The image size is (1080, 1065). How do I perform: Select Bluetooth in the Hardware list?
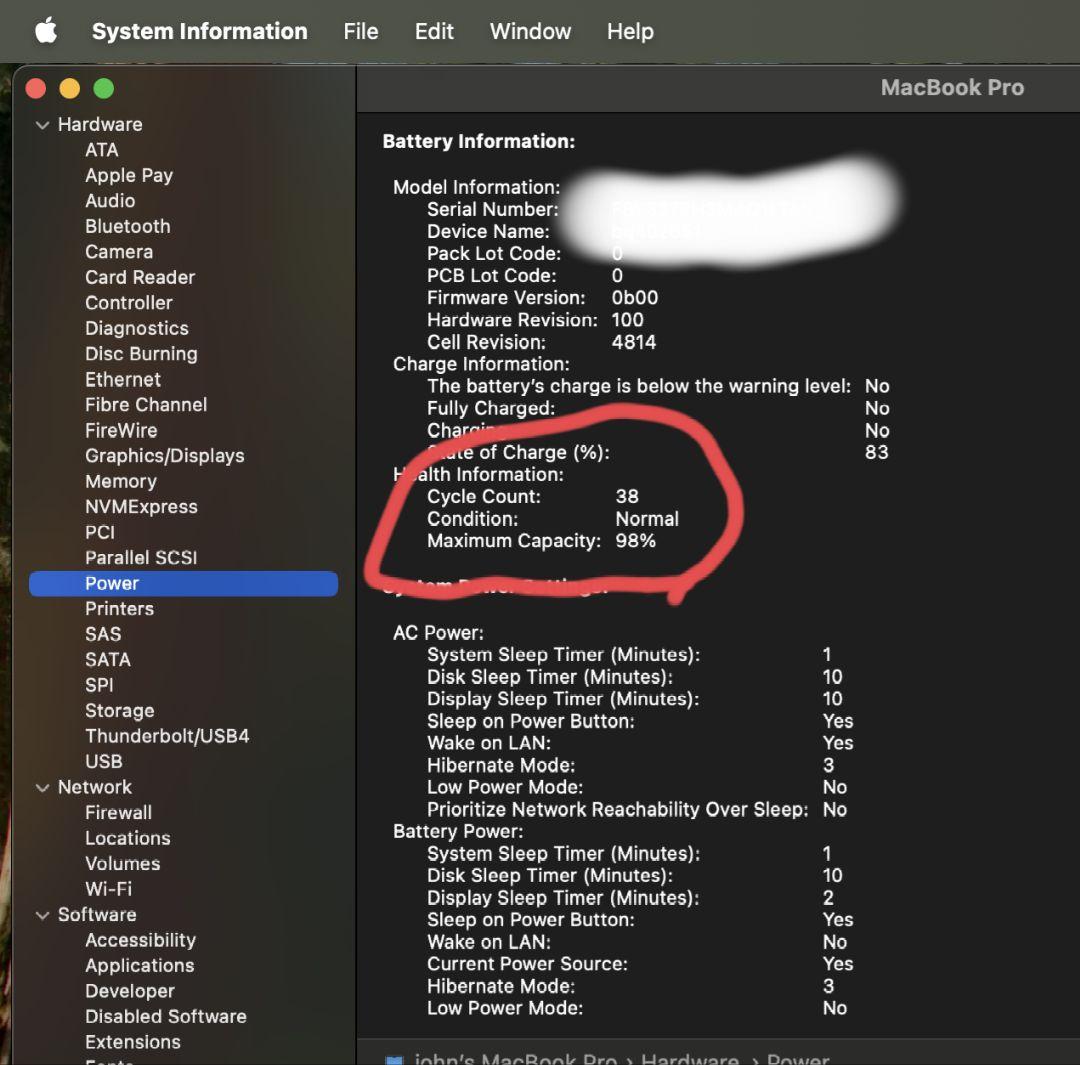(127, 227)
